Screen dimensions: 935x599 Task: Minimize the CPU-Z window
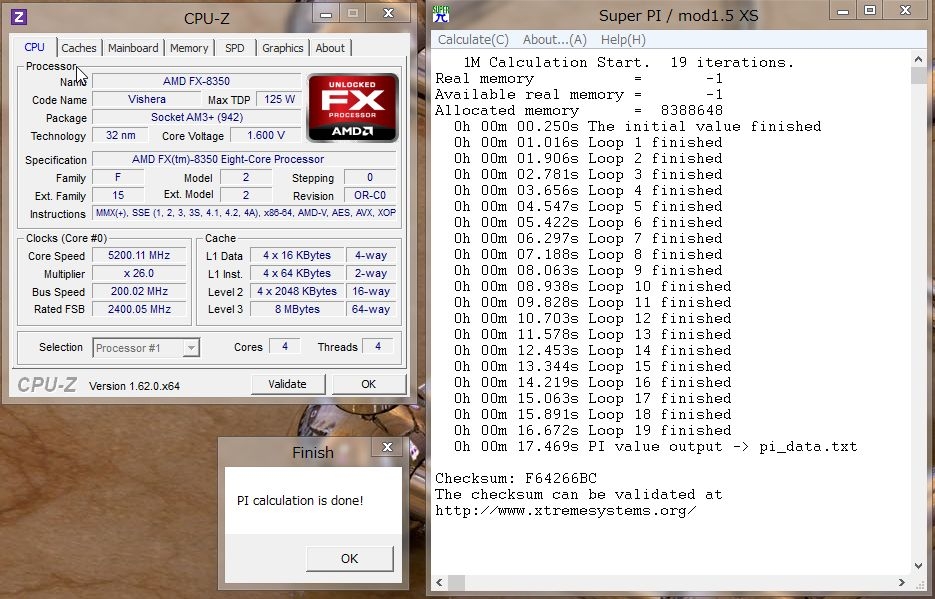(x=326, y=14)
